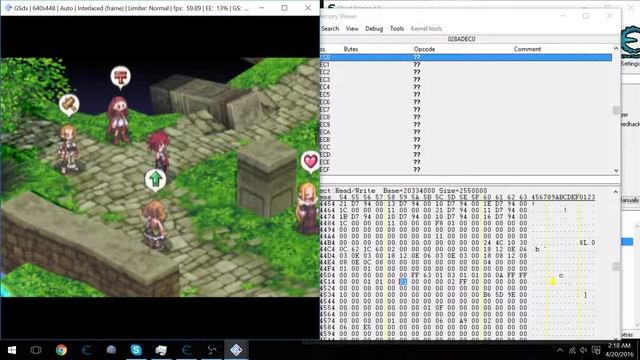Show hidden system tray icons
The height and width of the screenshot is (360, 640).
[560, 350]
